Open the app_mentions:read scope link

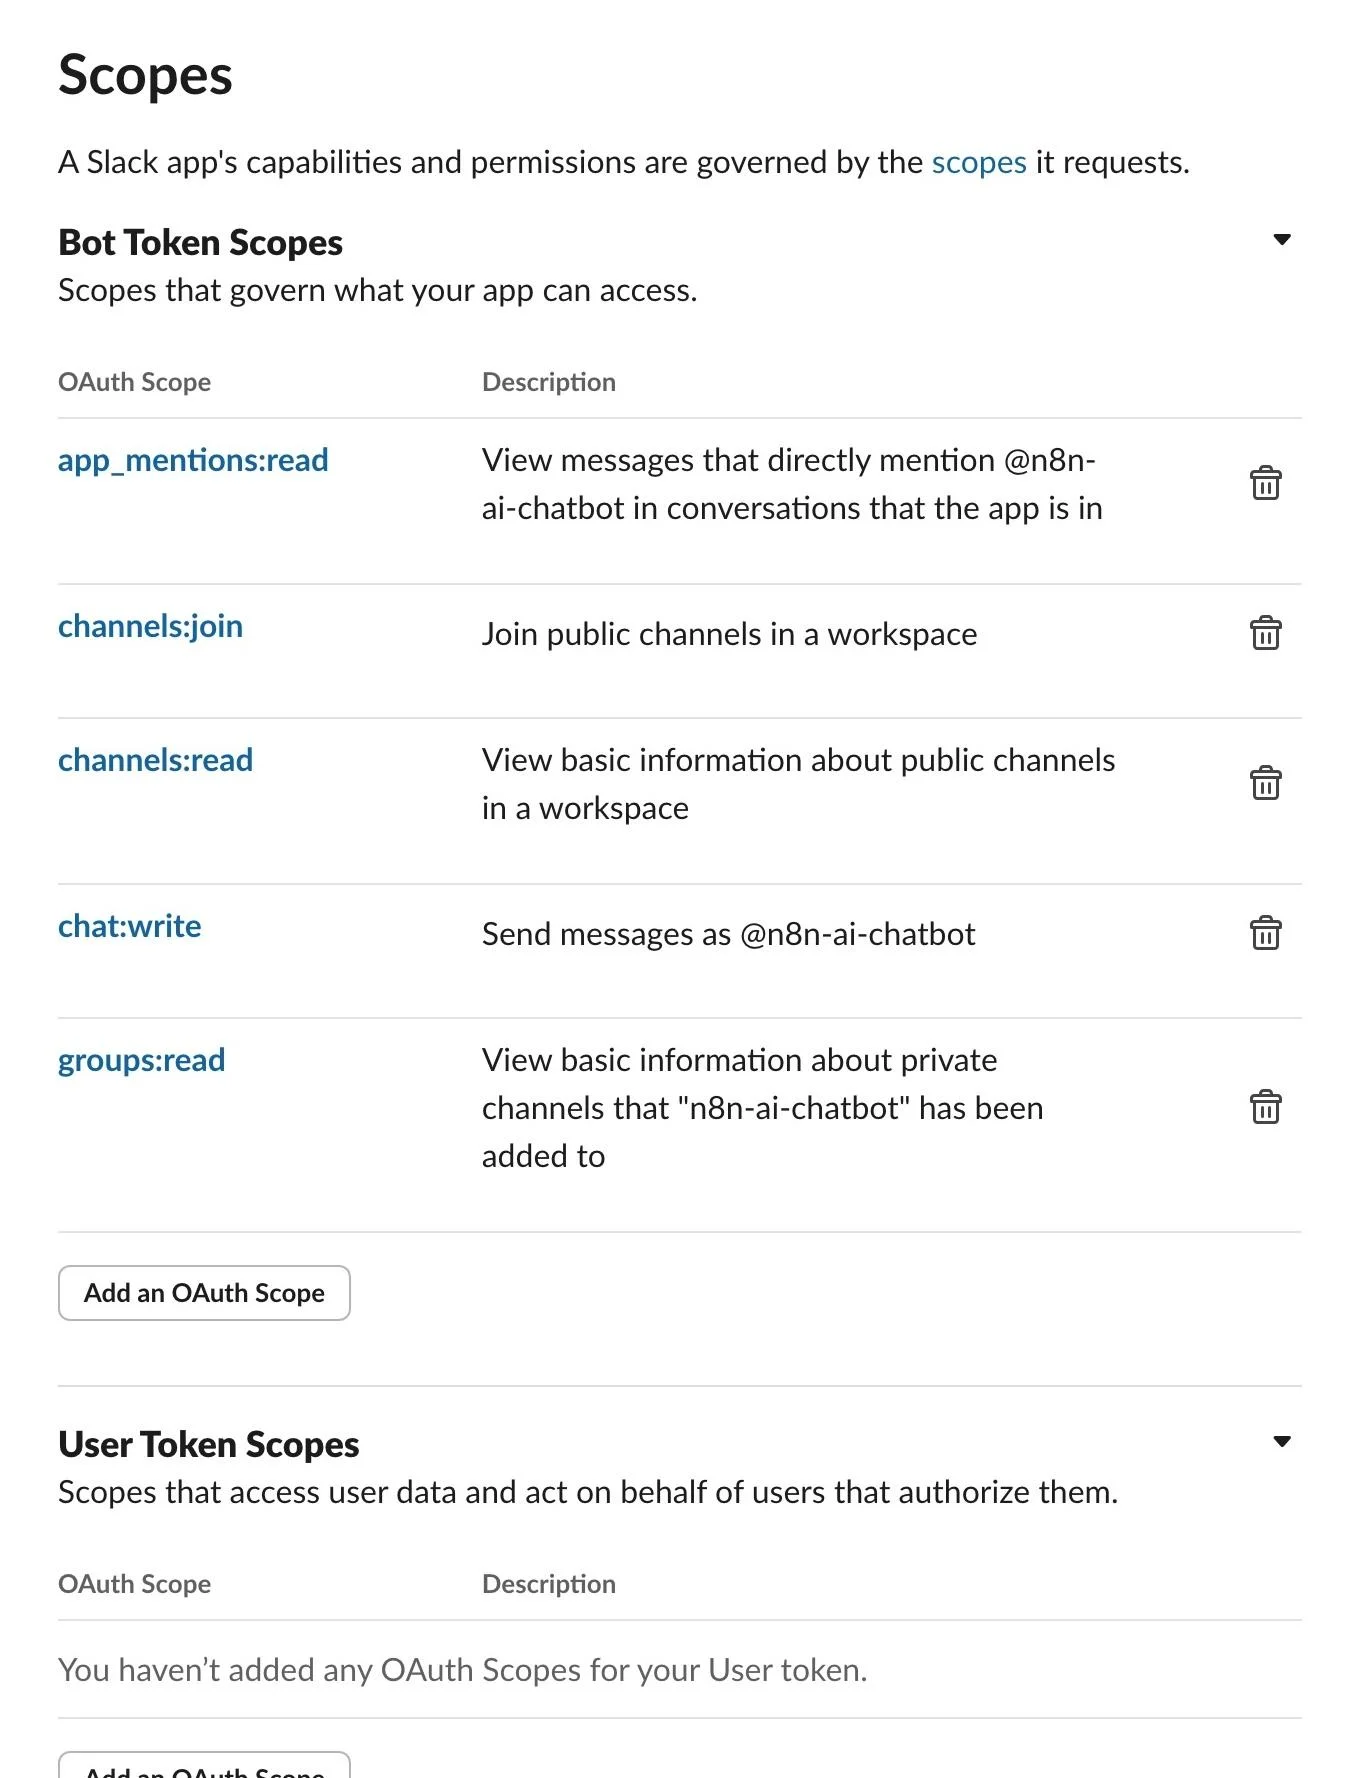point(193,460)
